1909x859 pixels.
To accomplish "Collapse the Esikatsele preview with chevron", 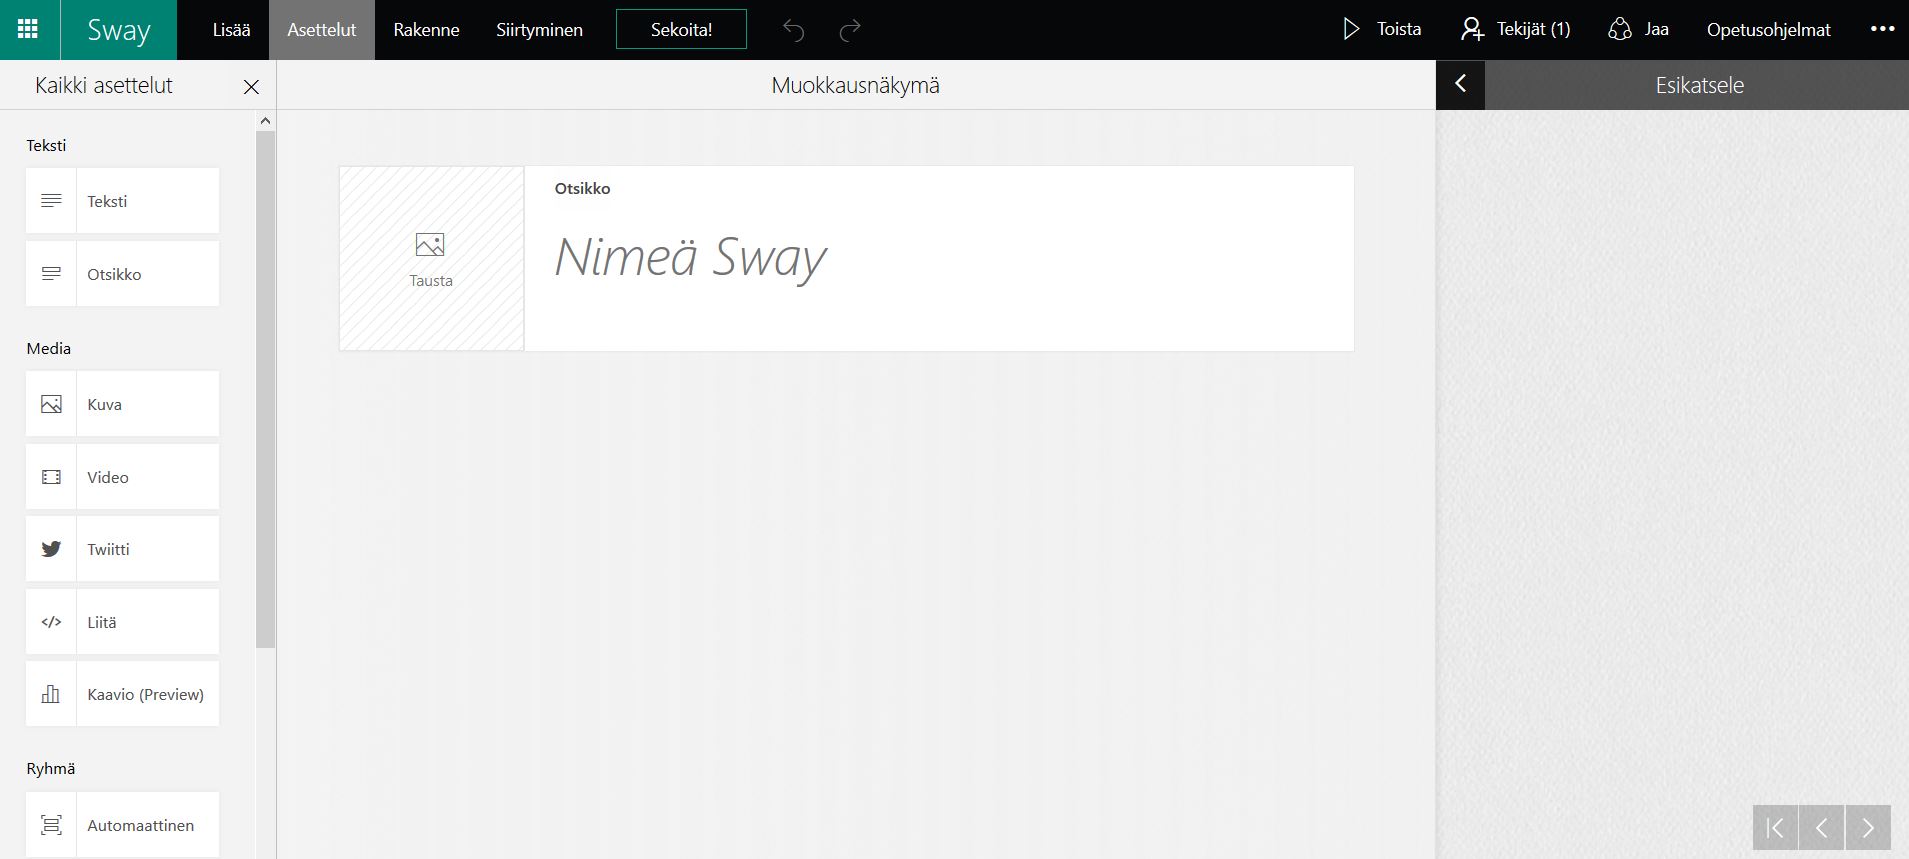I will (1460, 84).
